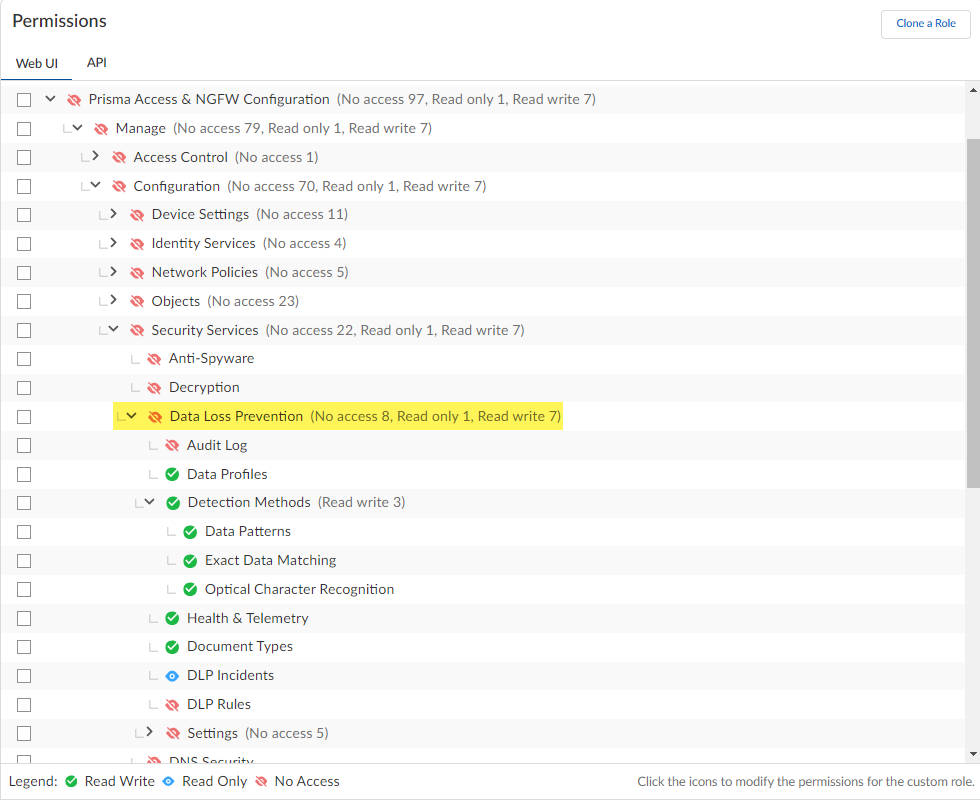This screenshot has height=800, width=980.
Task: Change Health & Telemetry permission icon
Action: click(x=172, y=618)
